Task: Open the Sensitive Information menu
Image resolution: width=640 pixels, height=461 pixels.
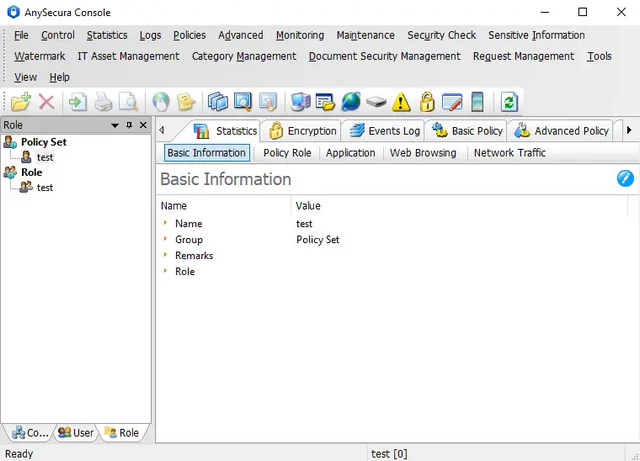Action: tap(536, 36)
